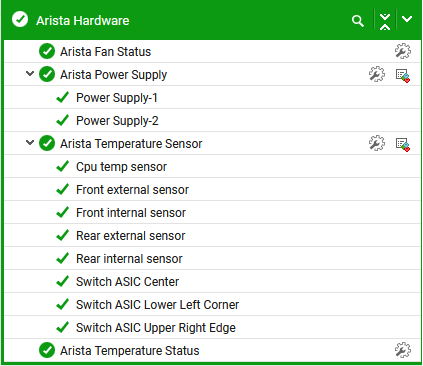The width and height of the screenshot is (423, 366).
Task: Click the wrench gear icon for Arista Temperature Sensor
Action: pyautogui.click(x=377, y=143)
